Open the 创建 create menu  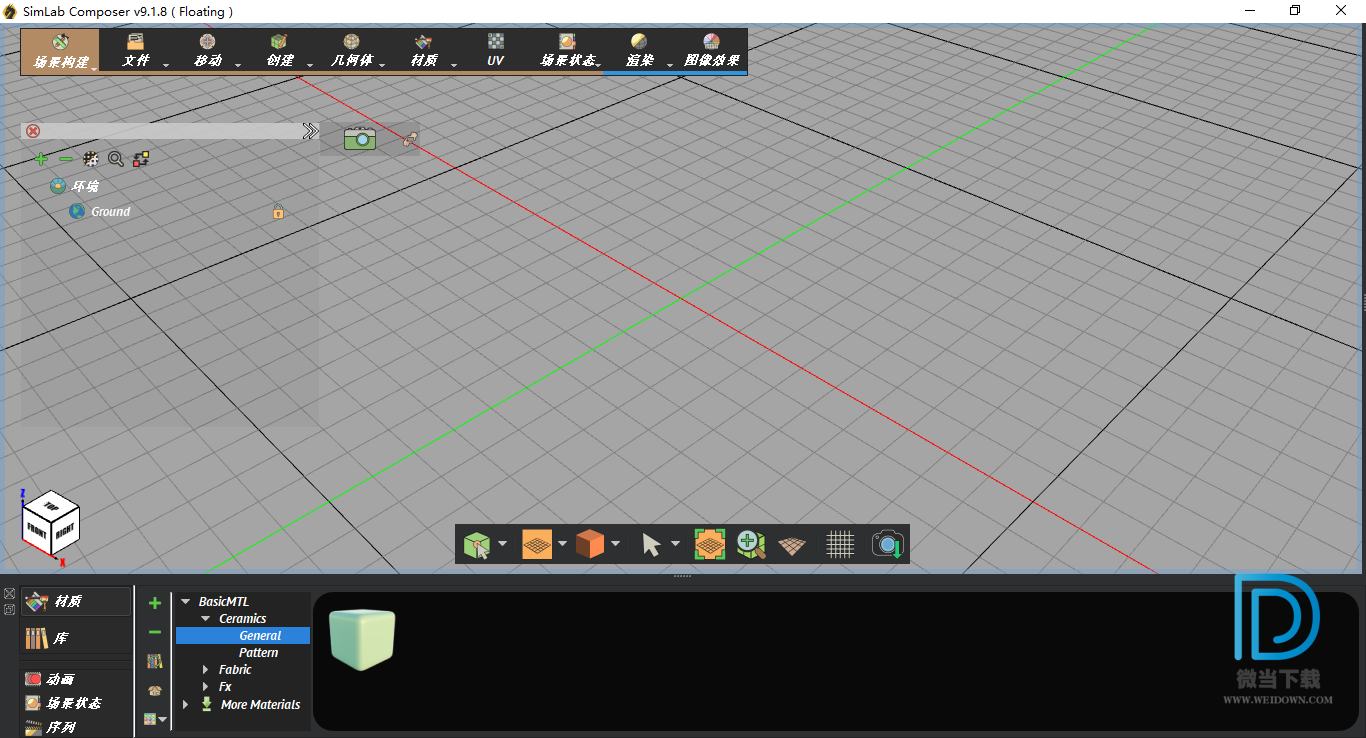point(280,51)
